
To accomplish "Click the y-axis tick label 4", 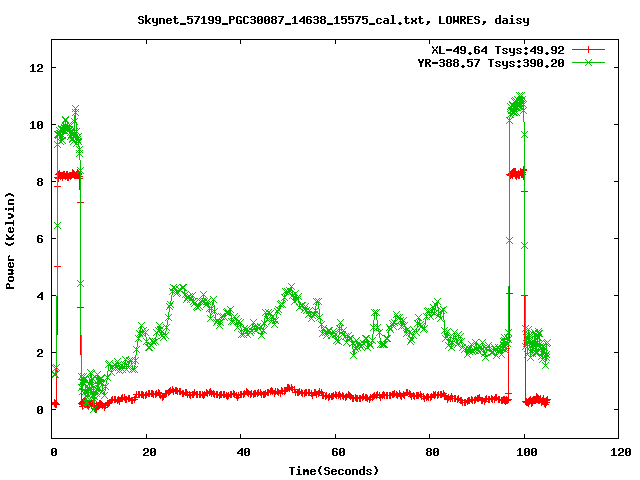I will pos(40,296).
